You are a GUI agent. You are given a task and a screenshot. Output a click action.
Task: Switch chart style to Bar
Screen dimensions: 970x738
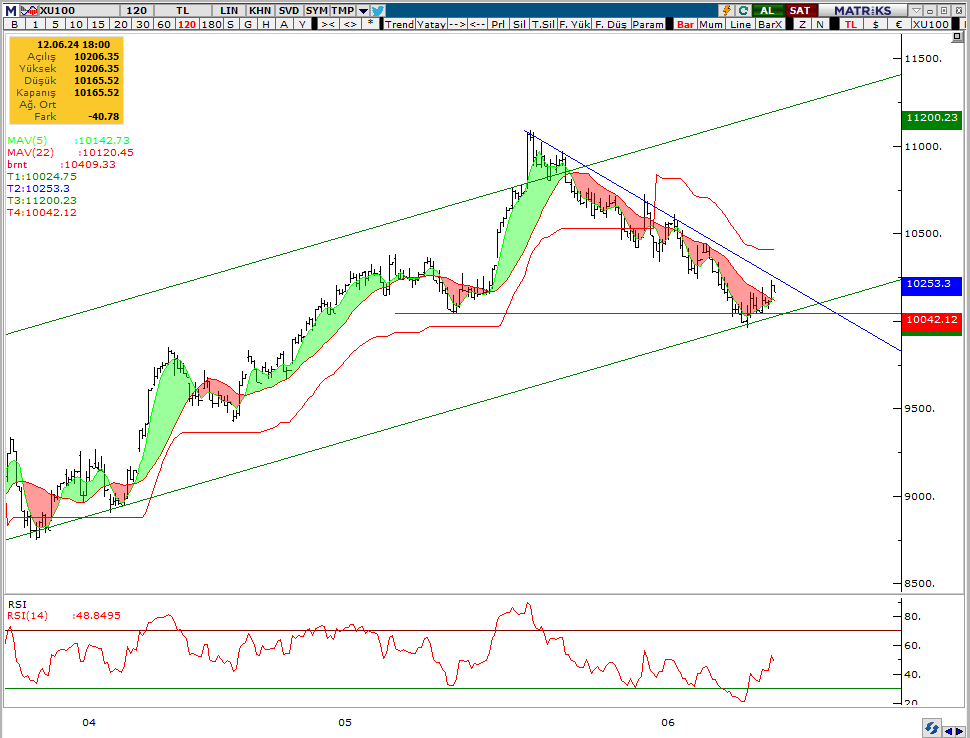[x=685, y=24]
